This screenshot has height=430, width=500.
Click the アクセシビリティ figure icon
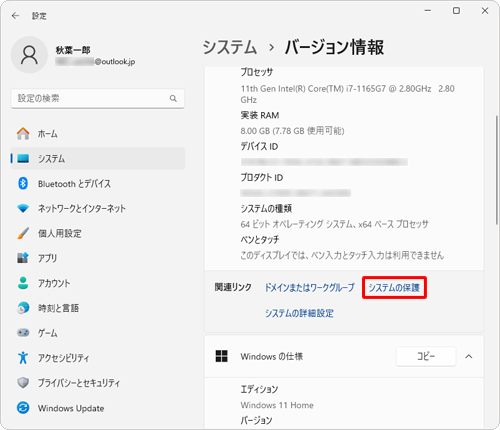point(23,358)
